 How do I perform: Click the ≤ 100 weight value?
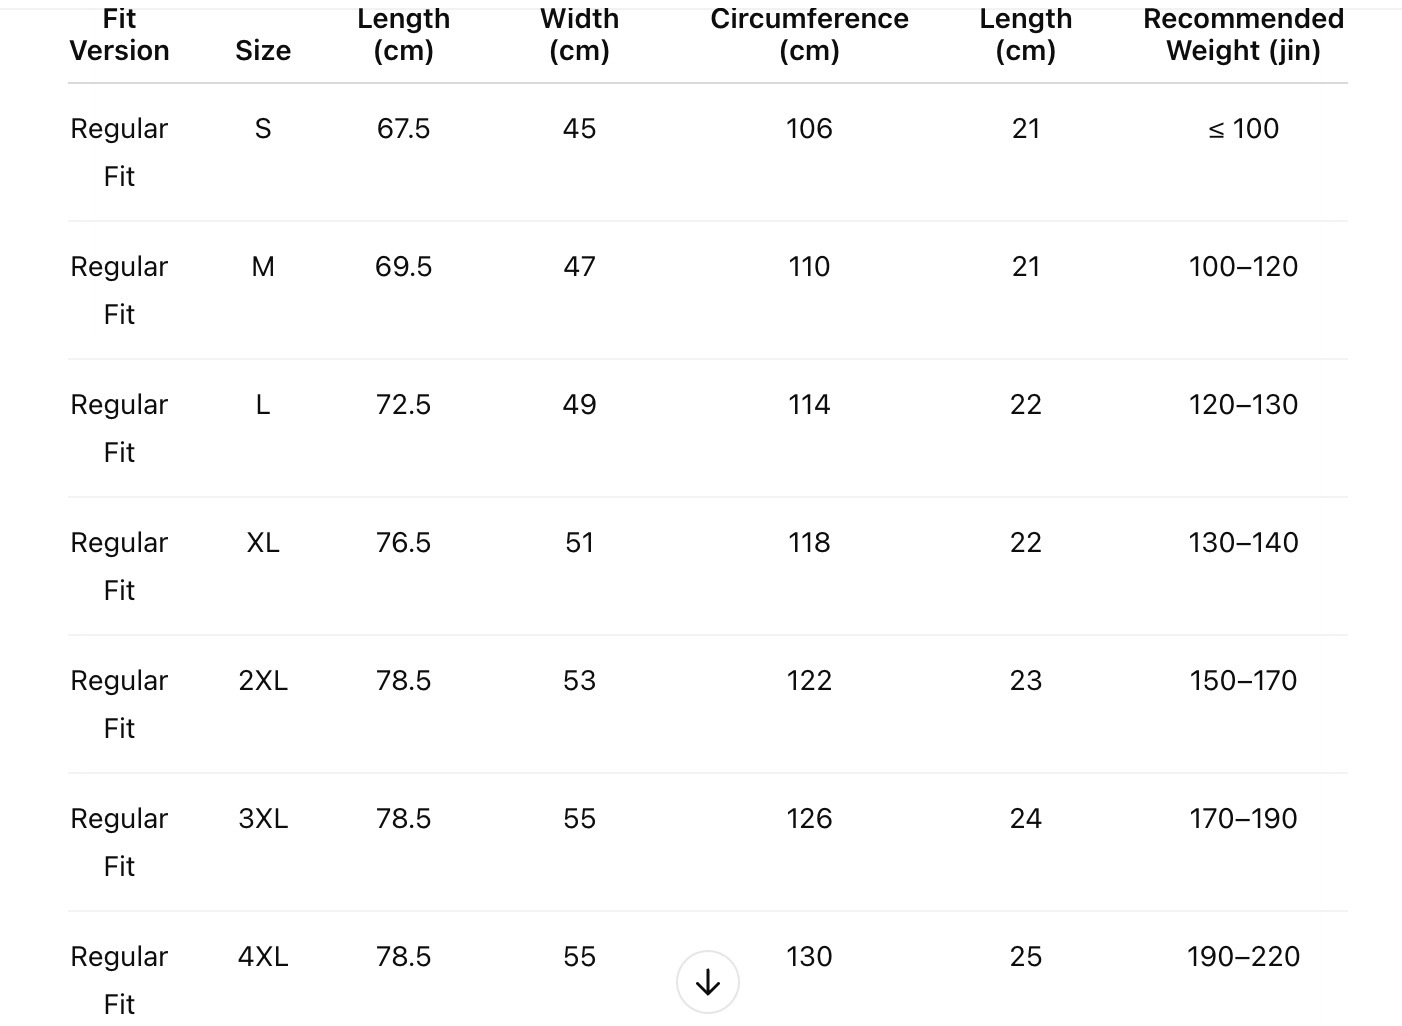click(1243, 128)
